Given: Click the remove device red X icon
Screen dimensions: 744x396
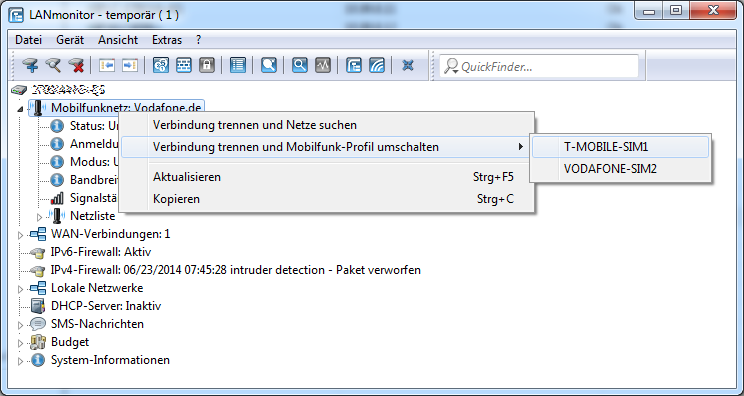Looking at the screenshot, I should pos(76,65).
